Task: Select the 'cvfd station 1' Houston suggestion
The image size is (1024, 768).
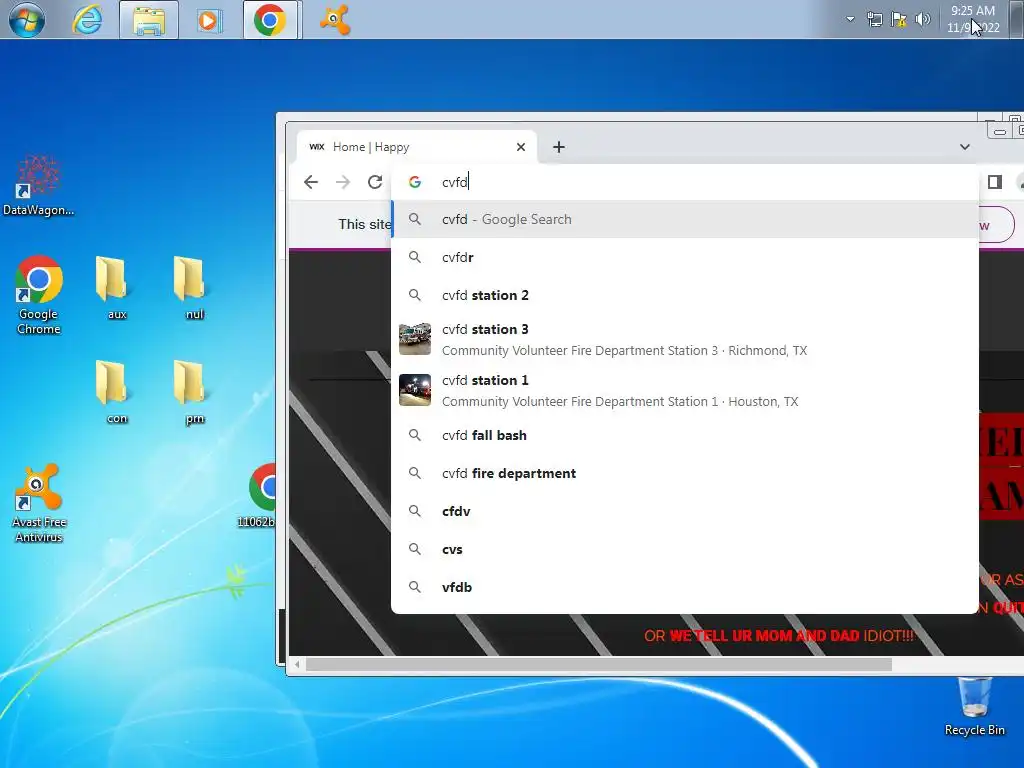Action: pos(684,391)
